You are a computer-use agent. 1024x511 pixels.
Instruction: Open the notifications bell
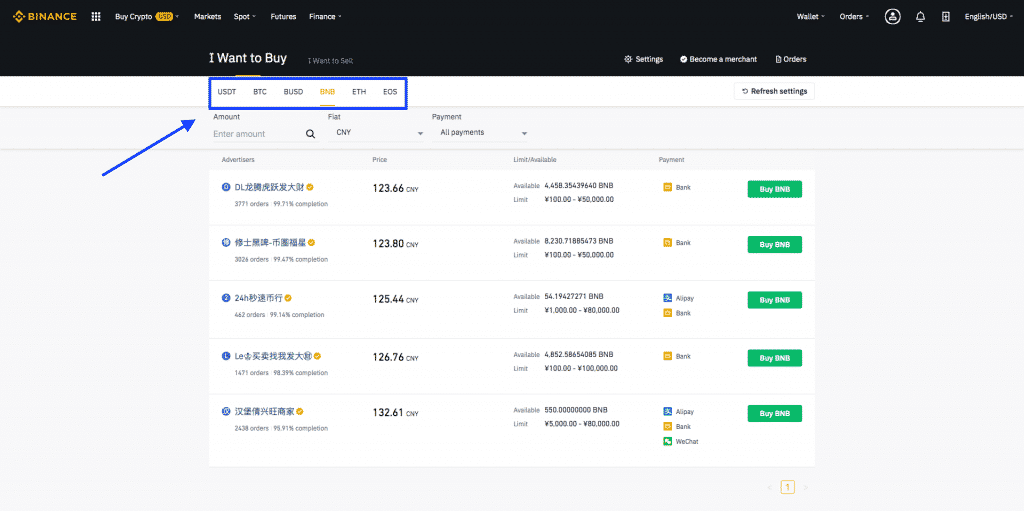[x=920, y=16]
